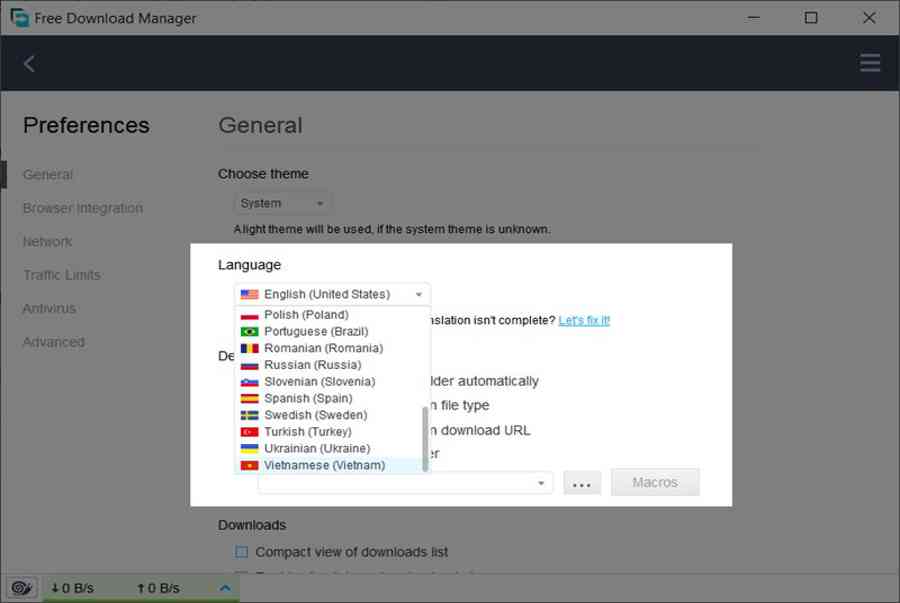Browse for folder with the ellipsis button

582,483
